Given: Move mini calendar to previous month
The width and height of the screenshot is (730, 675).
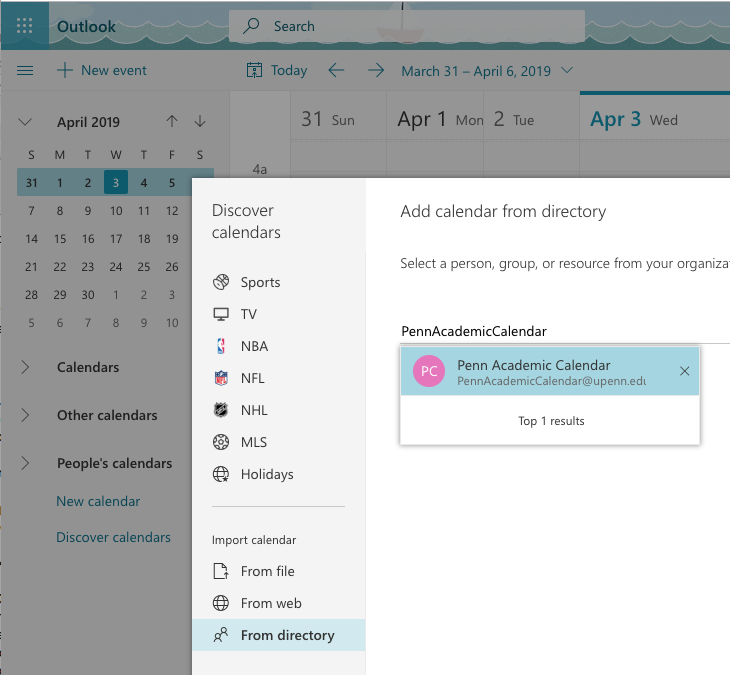Looking at the screenshot, I should (172, 122).
